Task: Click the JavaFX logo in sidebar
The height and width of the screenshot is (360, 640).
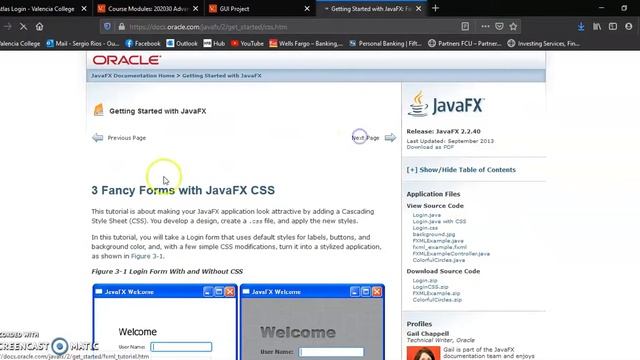Action: coord(446,104)
